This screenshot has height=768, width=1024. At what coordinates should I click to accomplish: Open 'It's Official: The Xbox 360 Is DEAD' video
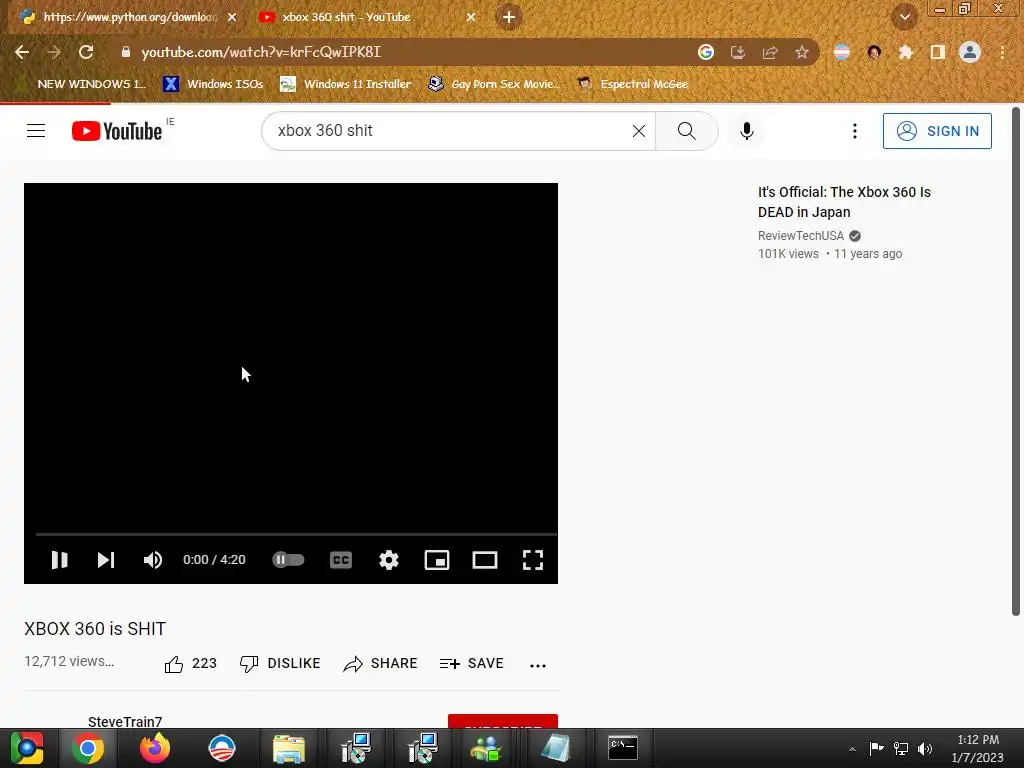point(844,202)
